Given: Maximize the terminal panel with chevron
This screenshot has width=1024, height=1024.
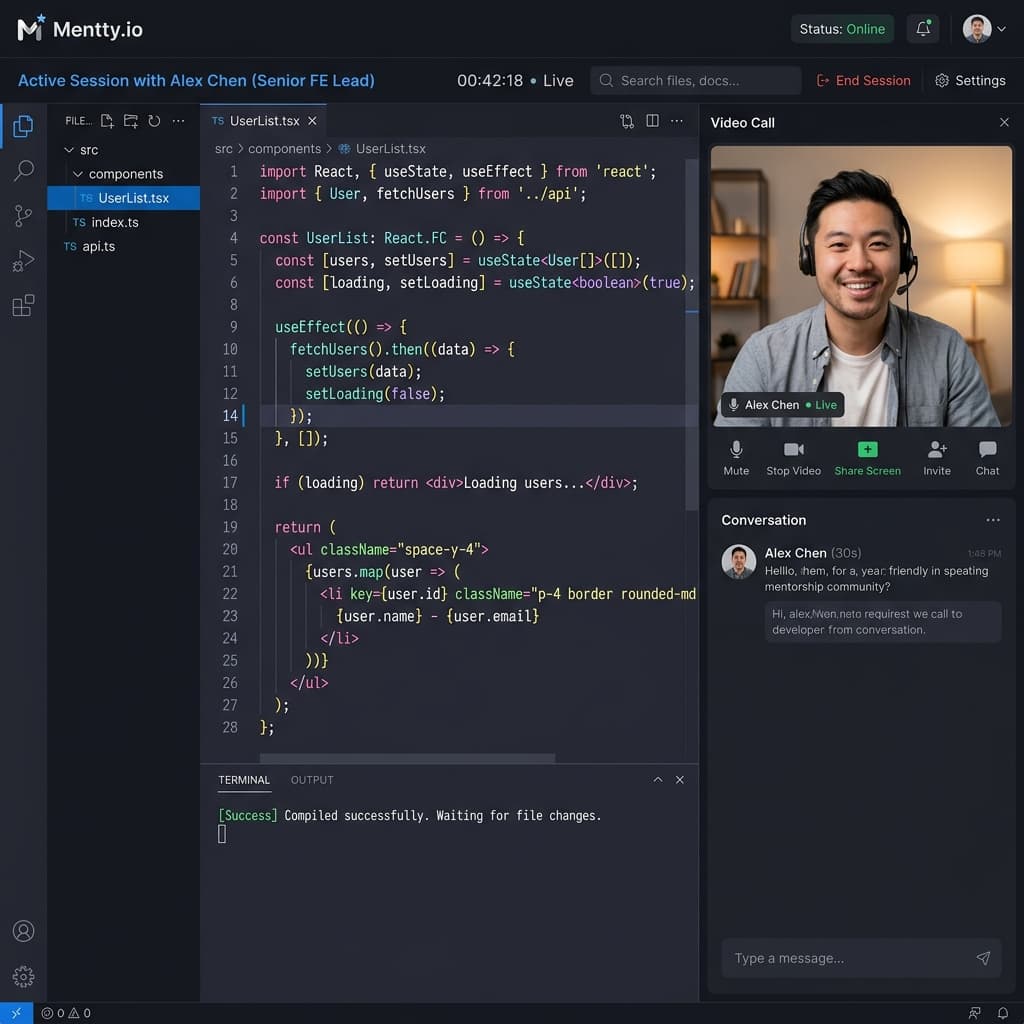Looking at the screenshot, I should pyautogui.click(x=658, y=780).
